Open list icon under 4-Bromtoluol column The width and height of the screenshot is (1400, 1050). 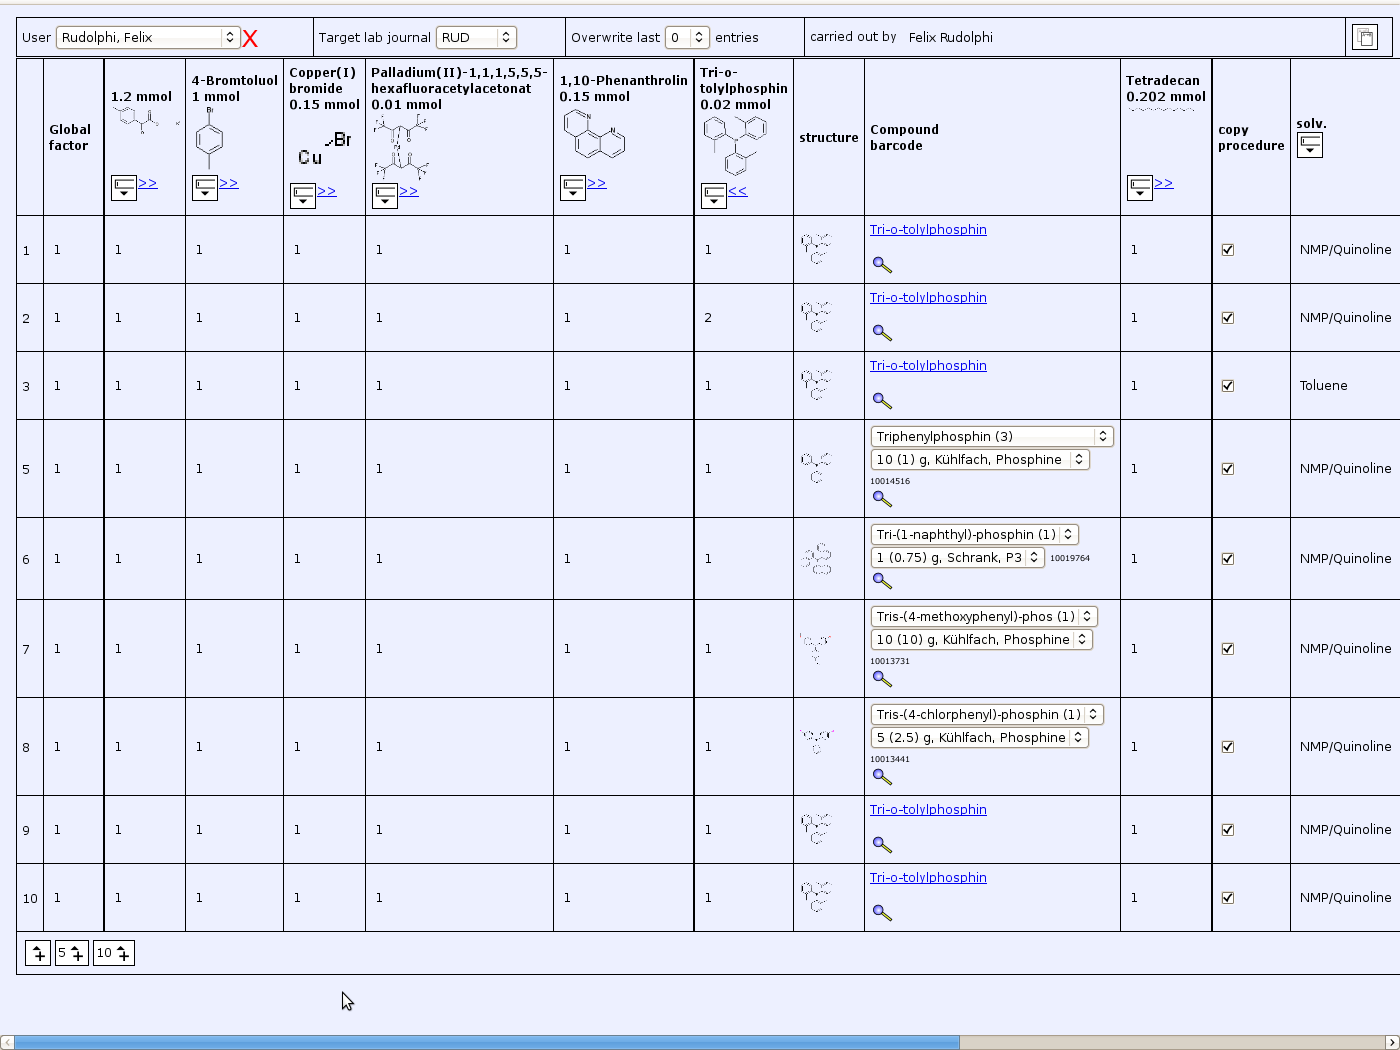205,188
